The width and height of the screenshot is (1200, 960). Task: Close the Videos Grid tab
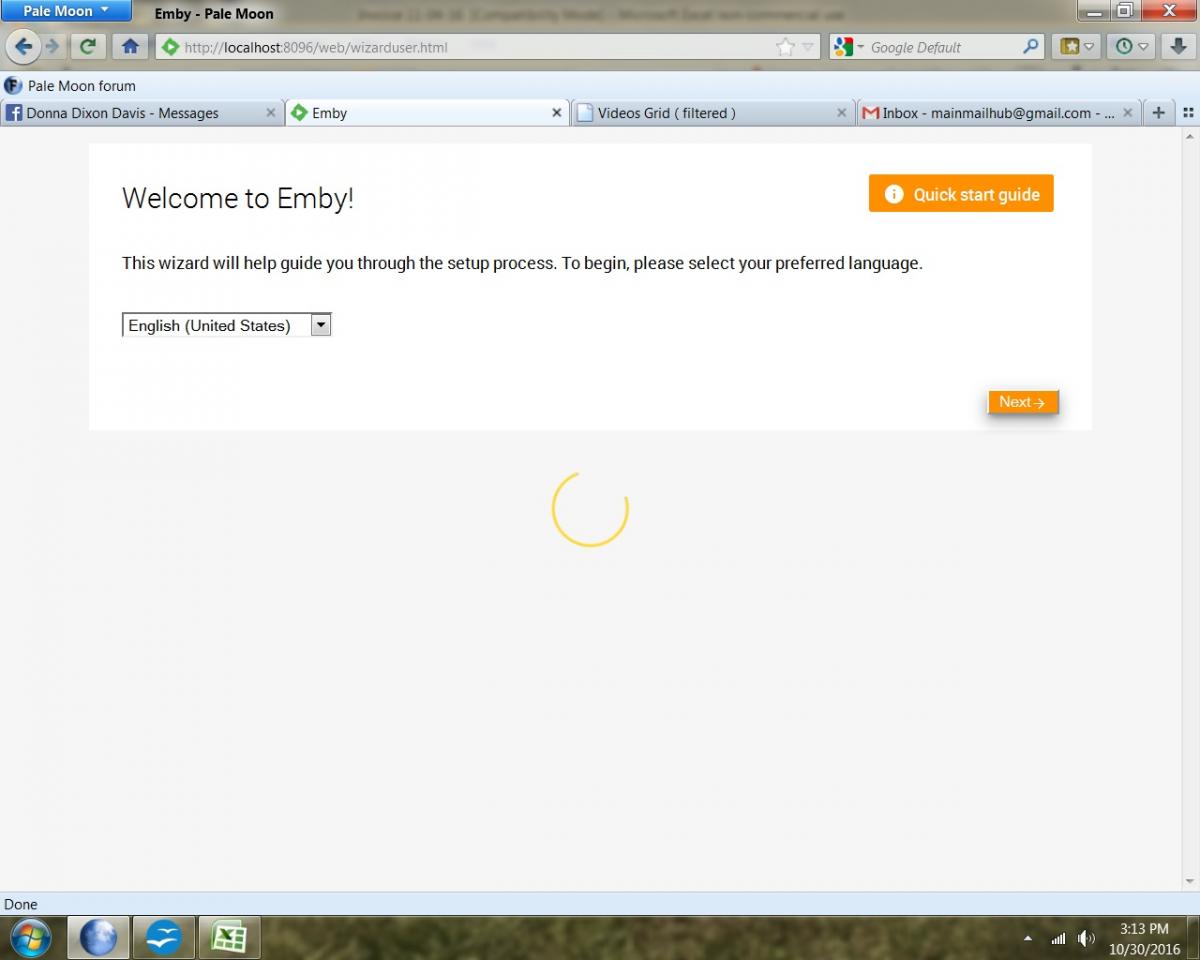click(x=842, y=113)
